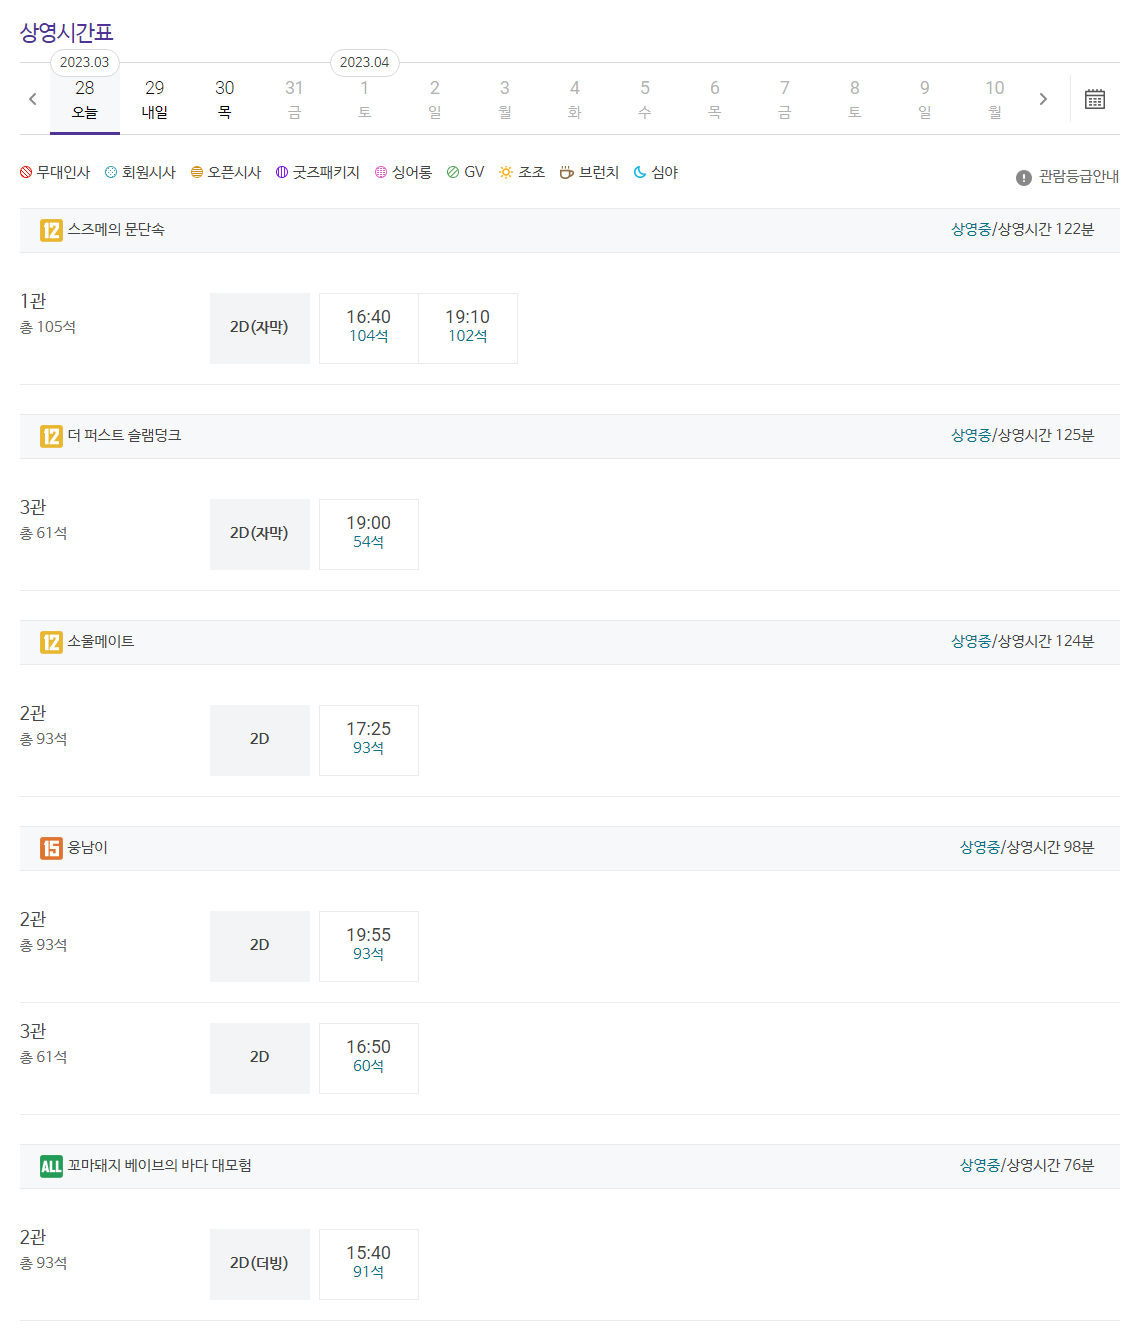
Task: Book the 17:25 소울메이트 showing
Action: [369, 740]
